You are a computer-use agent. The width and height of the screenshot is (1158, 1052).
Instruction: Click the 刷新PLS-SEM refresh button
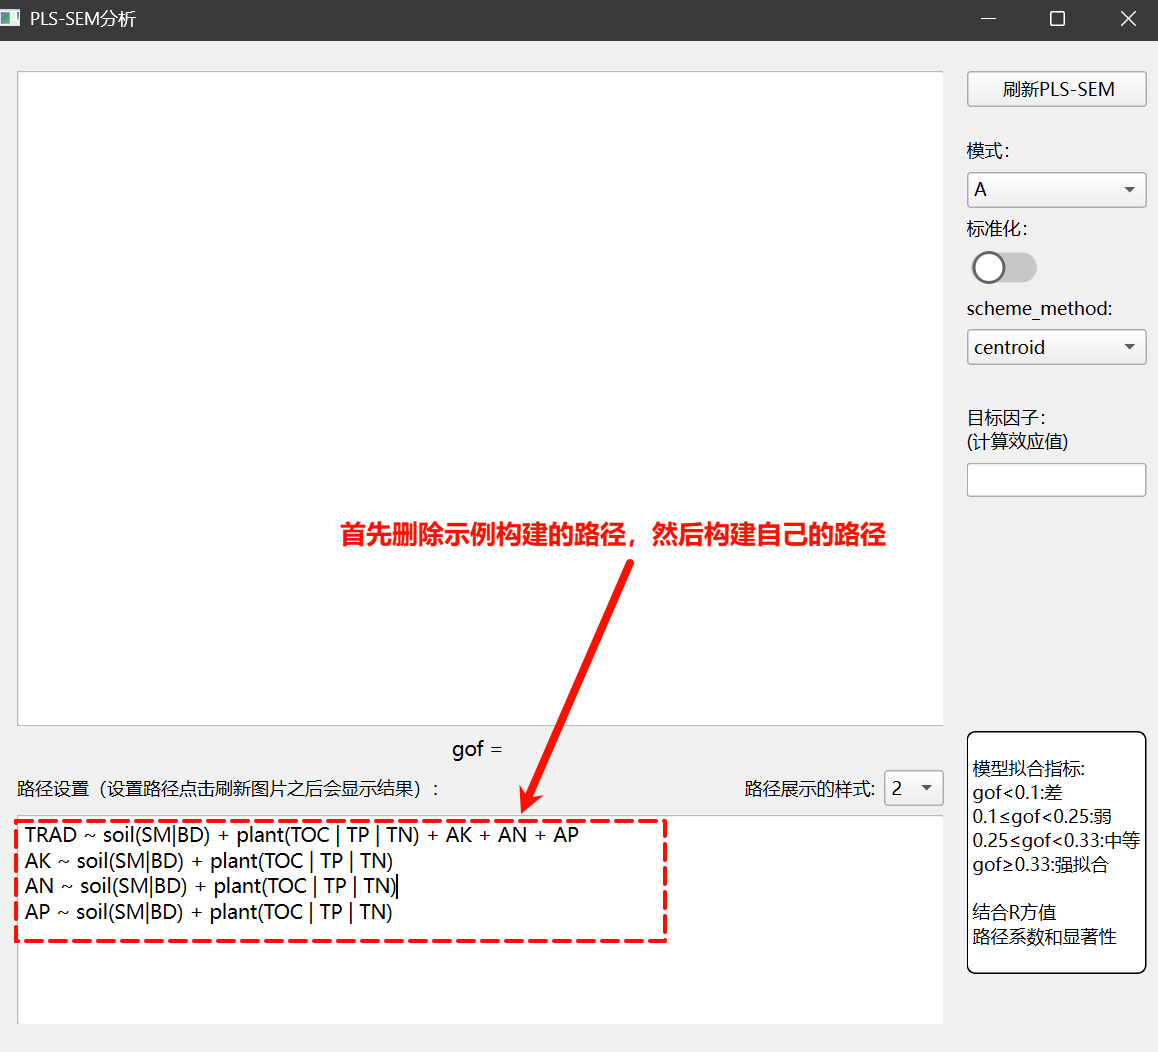[1057, 89]
